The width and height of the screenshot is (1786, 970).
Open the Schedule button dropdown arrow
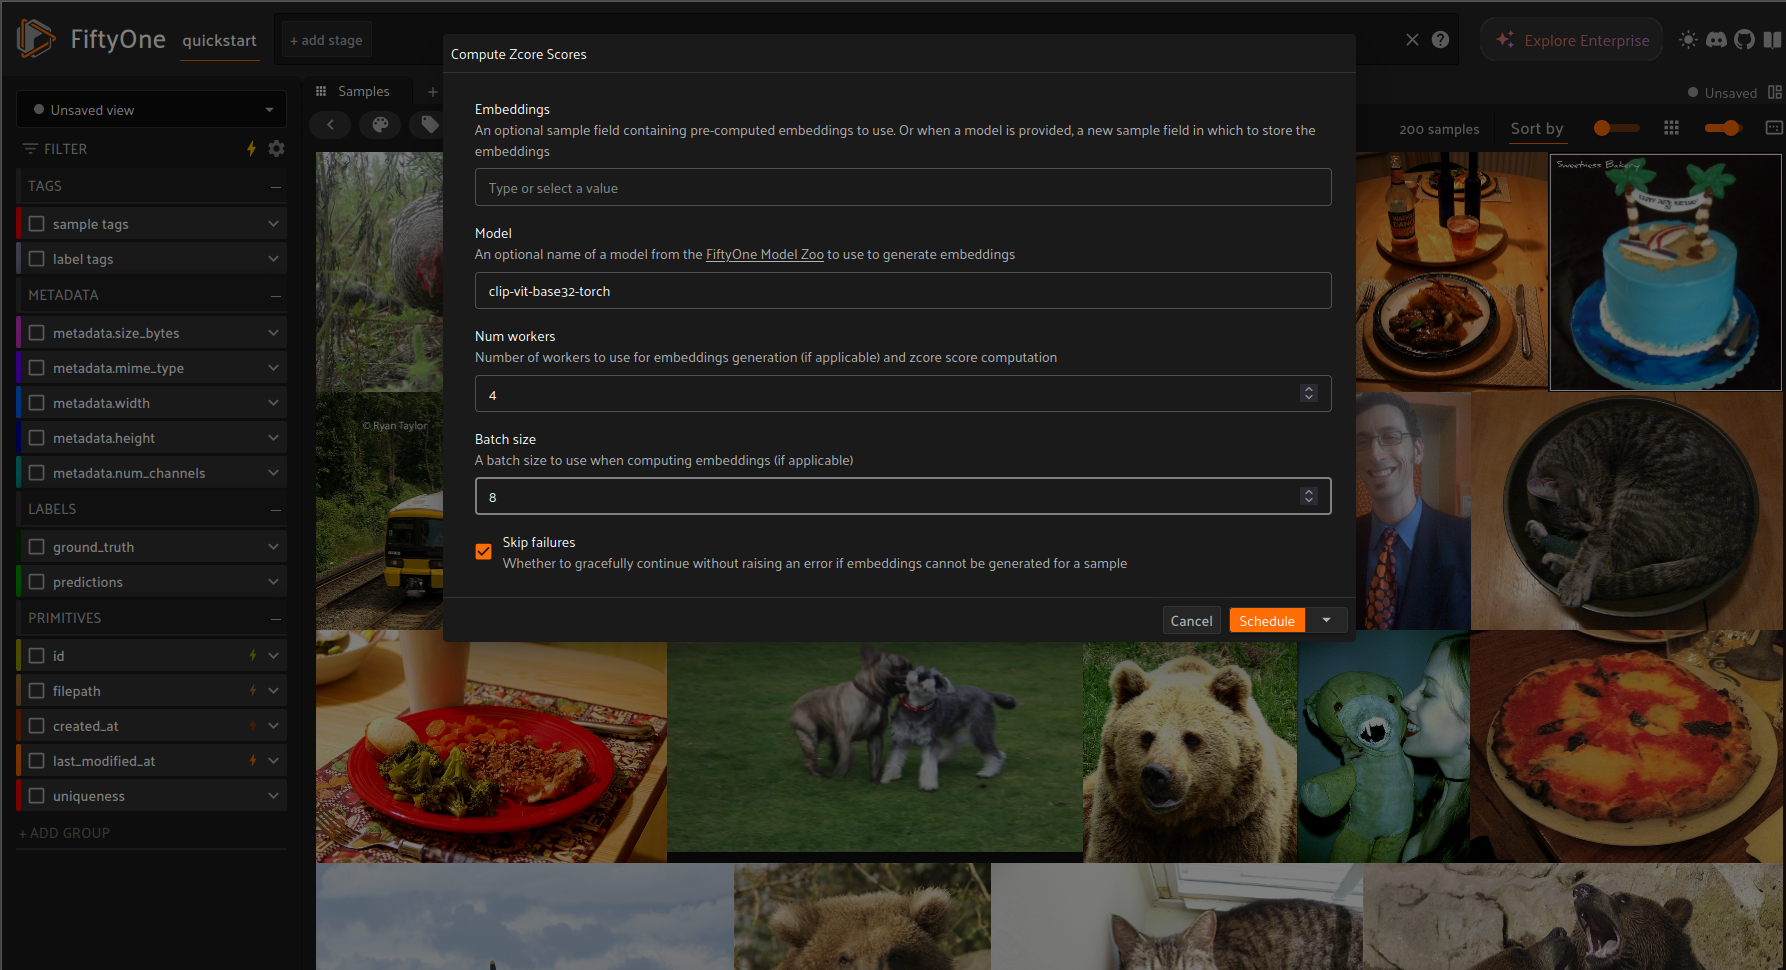1327,621
